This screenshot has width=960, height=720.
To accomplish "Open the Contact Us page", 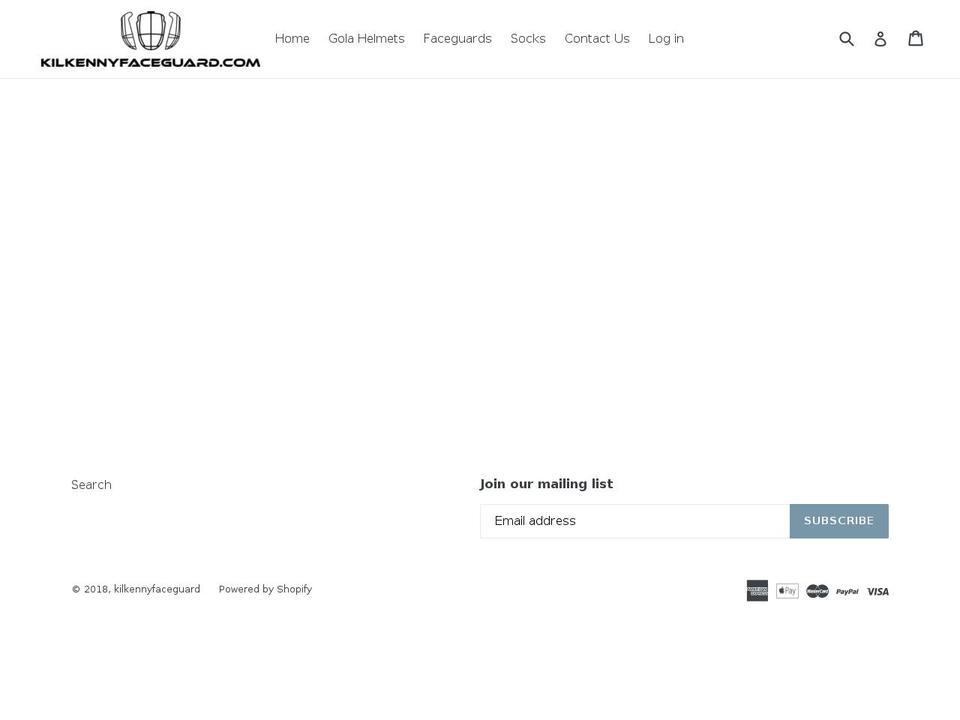I will [x=597, y=39].
